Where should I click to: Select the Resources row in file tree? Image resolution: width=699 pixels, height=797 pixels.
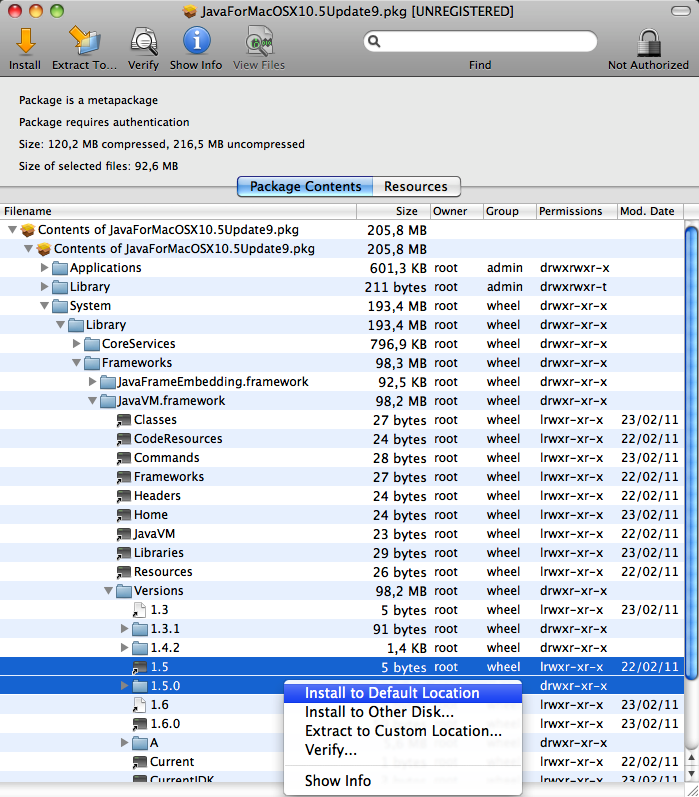coord(342,572)
